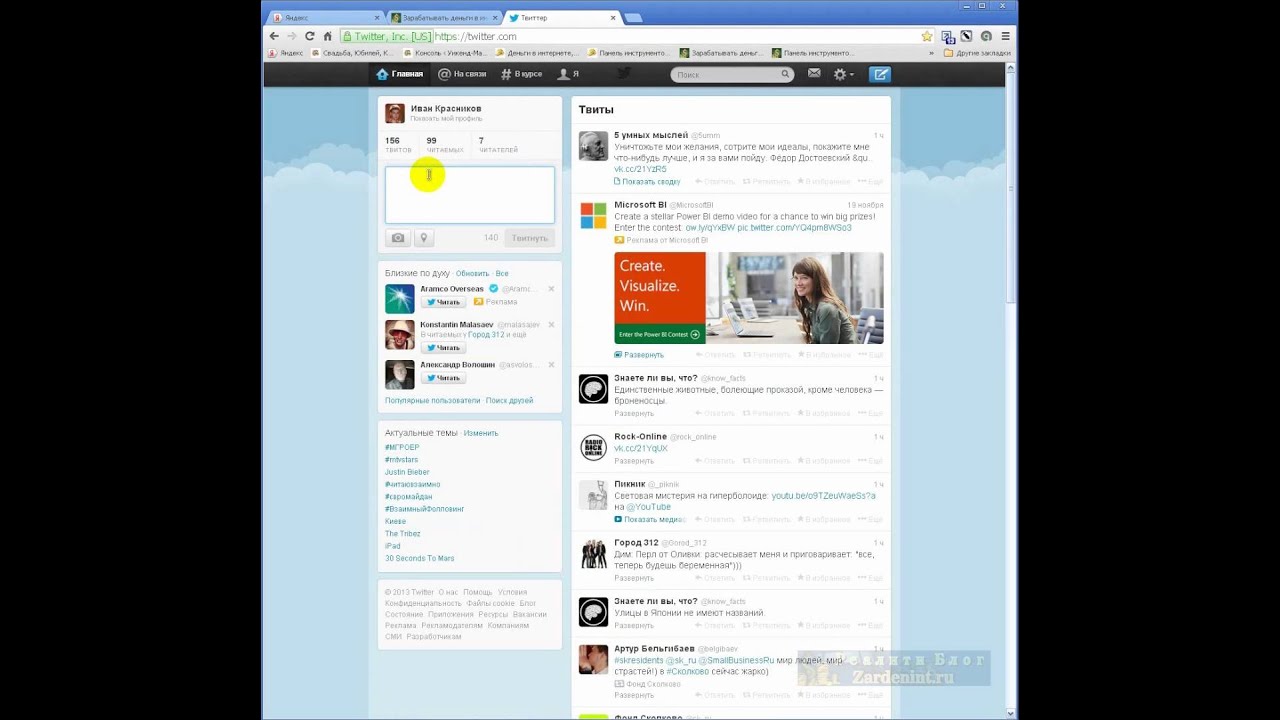Viewport: 1280px width, 720px height.
Task: Follow Александр Волошин with Читать button
Action: coord(442,378)
